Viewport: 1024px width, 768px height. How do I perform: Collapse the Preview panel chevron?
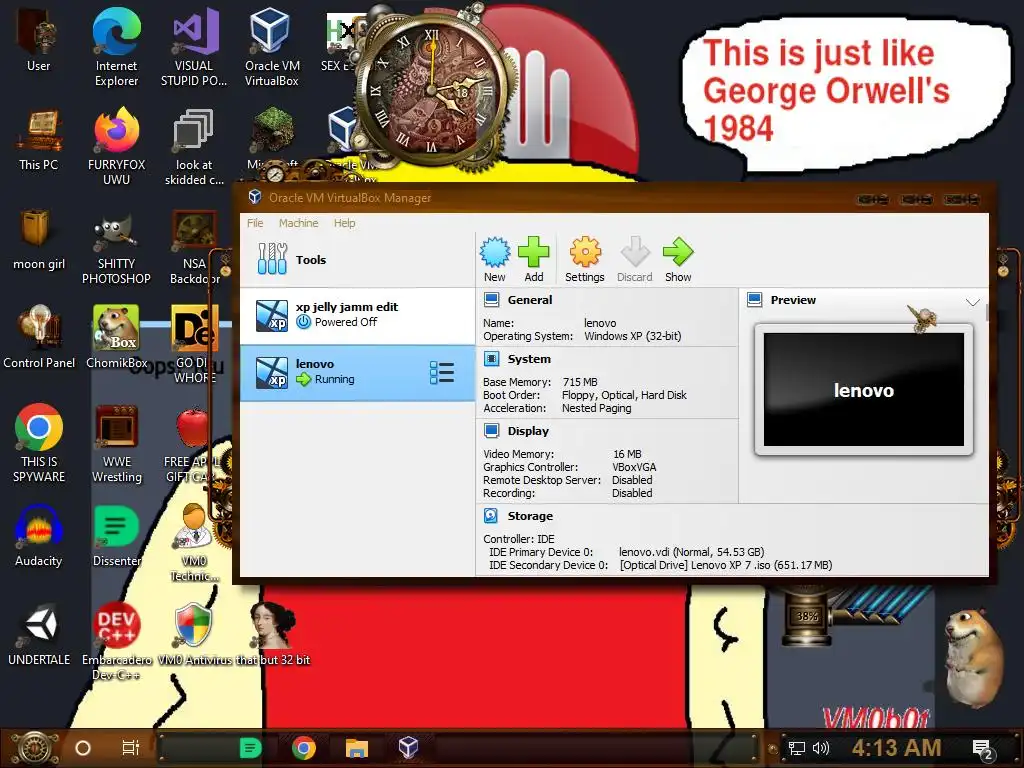(972, 301)
